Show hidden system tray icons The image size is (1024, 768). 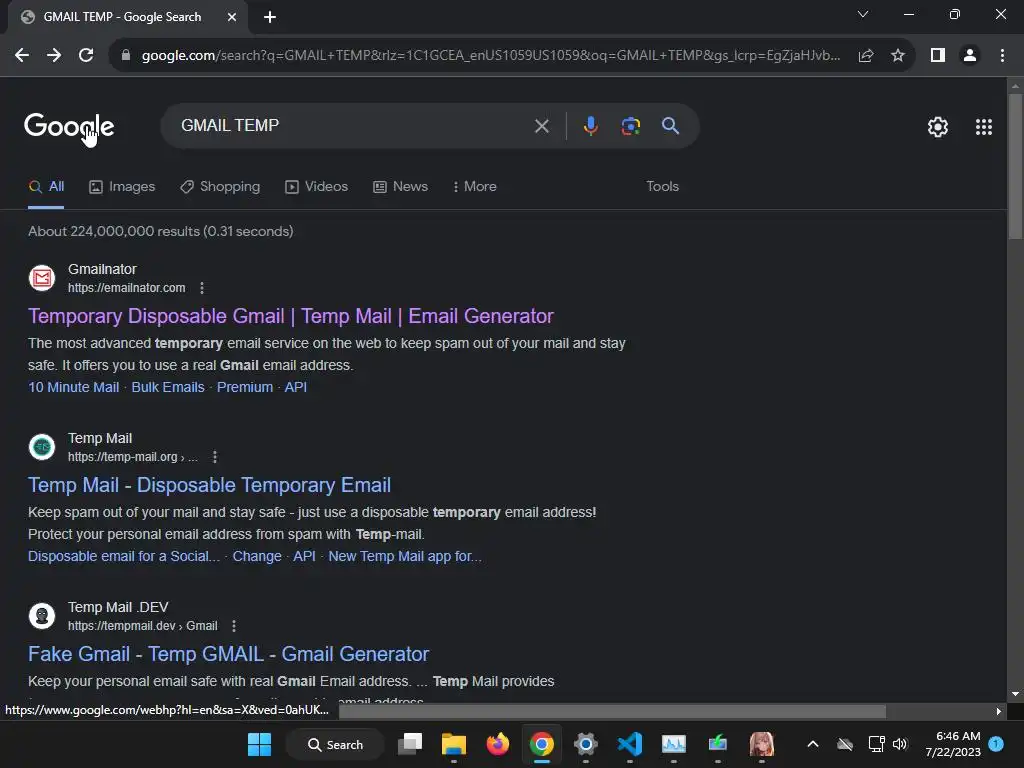pos(812,744)
